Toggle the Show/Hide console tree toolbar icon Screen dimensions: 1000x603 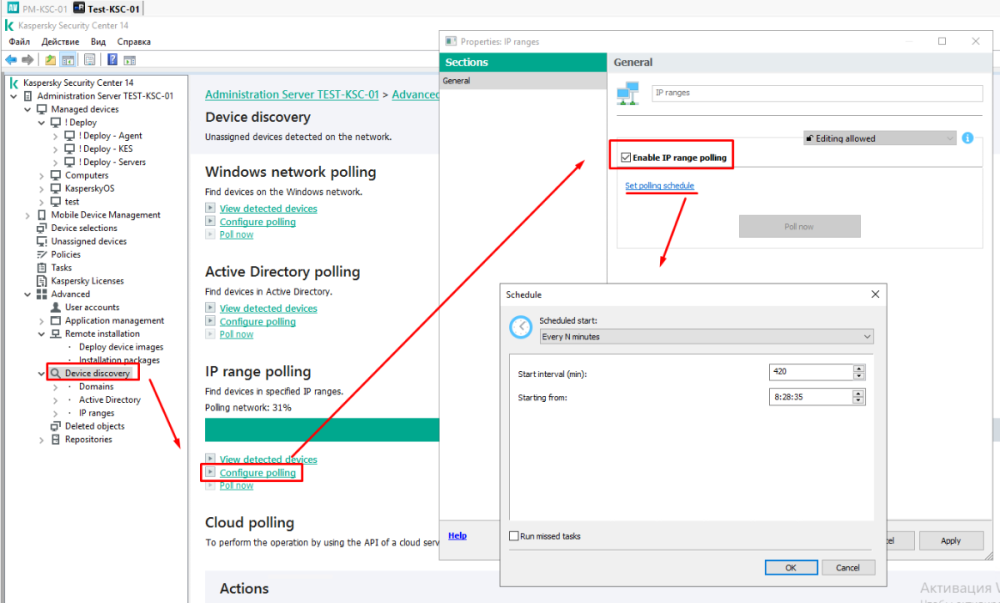(68, 60)
